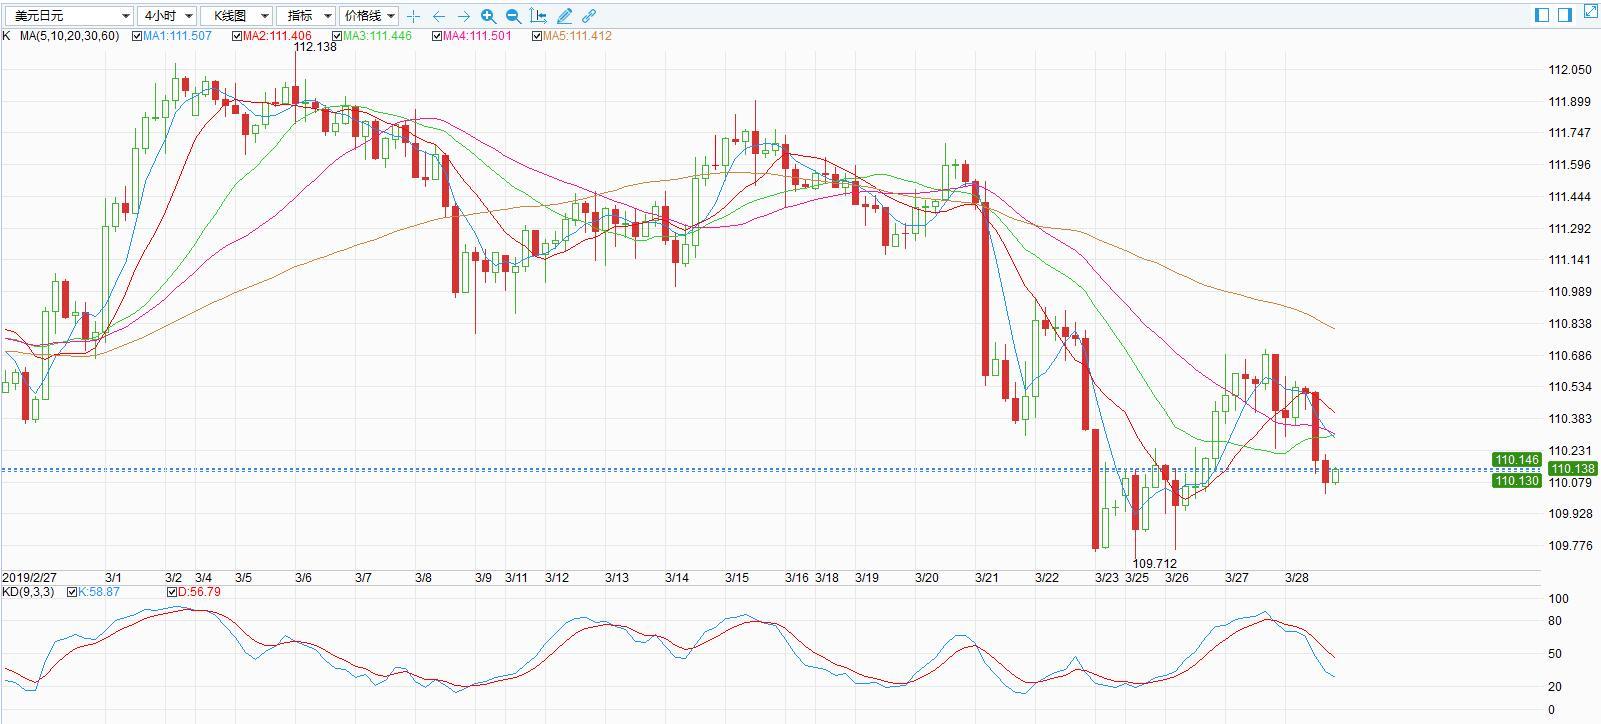This screenshot has width=1601, height=724.
Task: Click the MA(5,10,20,30,60) indicator label
Action: (x=69, y=36)
